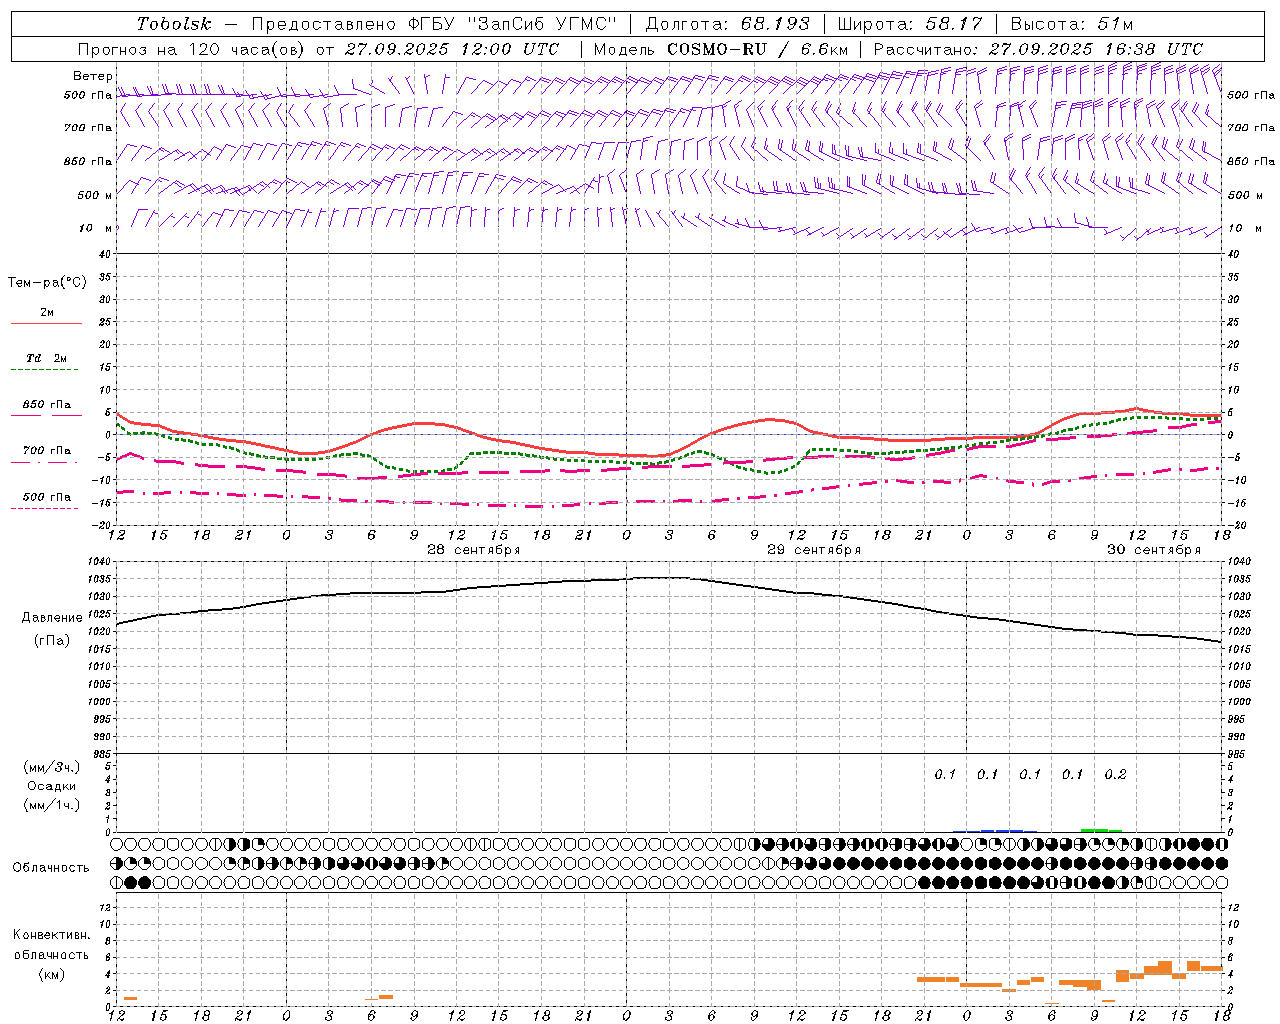The height and width of the screenshot is (1024, 1280).
Task: Click the '(мм/1ч.)' precipitation unit label
Action: 51,805
